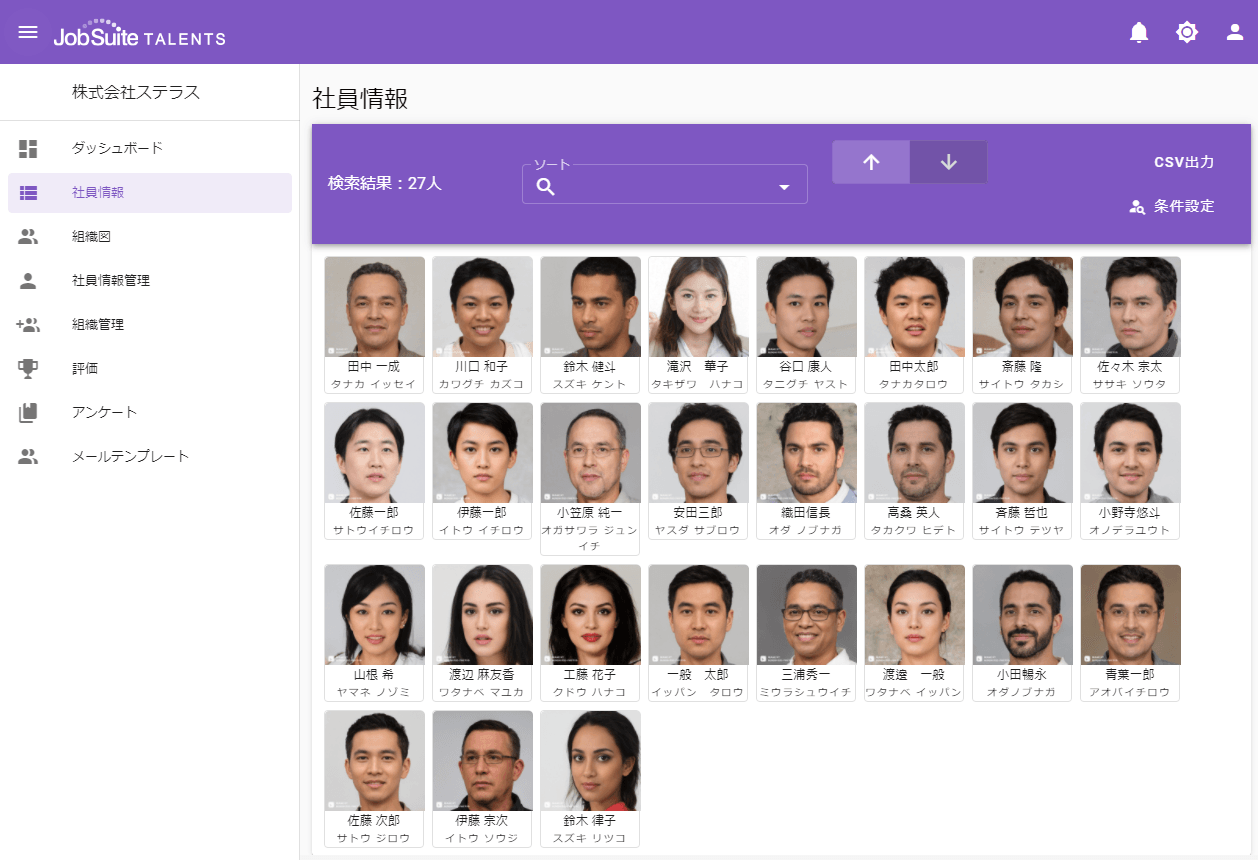Open employee card 田中 一成
This screenshot has width=1258, height=860.
pos(374,325)
